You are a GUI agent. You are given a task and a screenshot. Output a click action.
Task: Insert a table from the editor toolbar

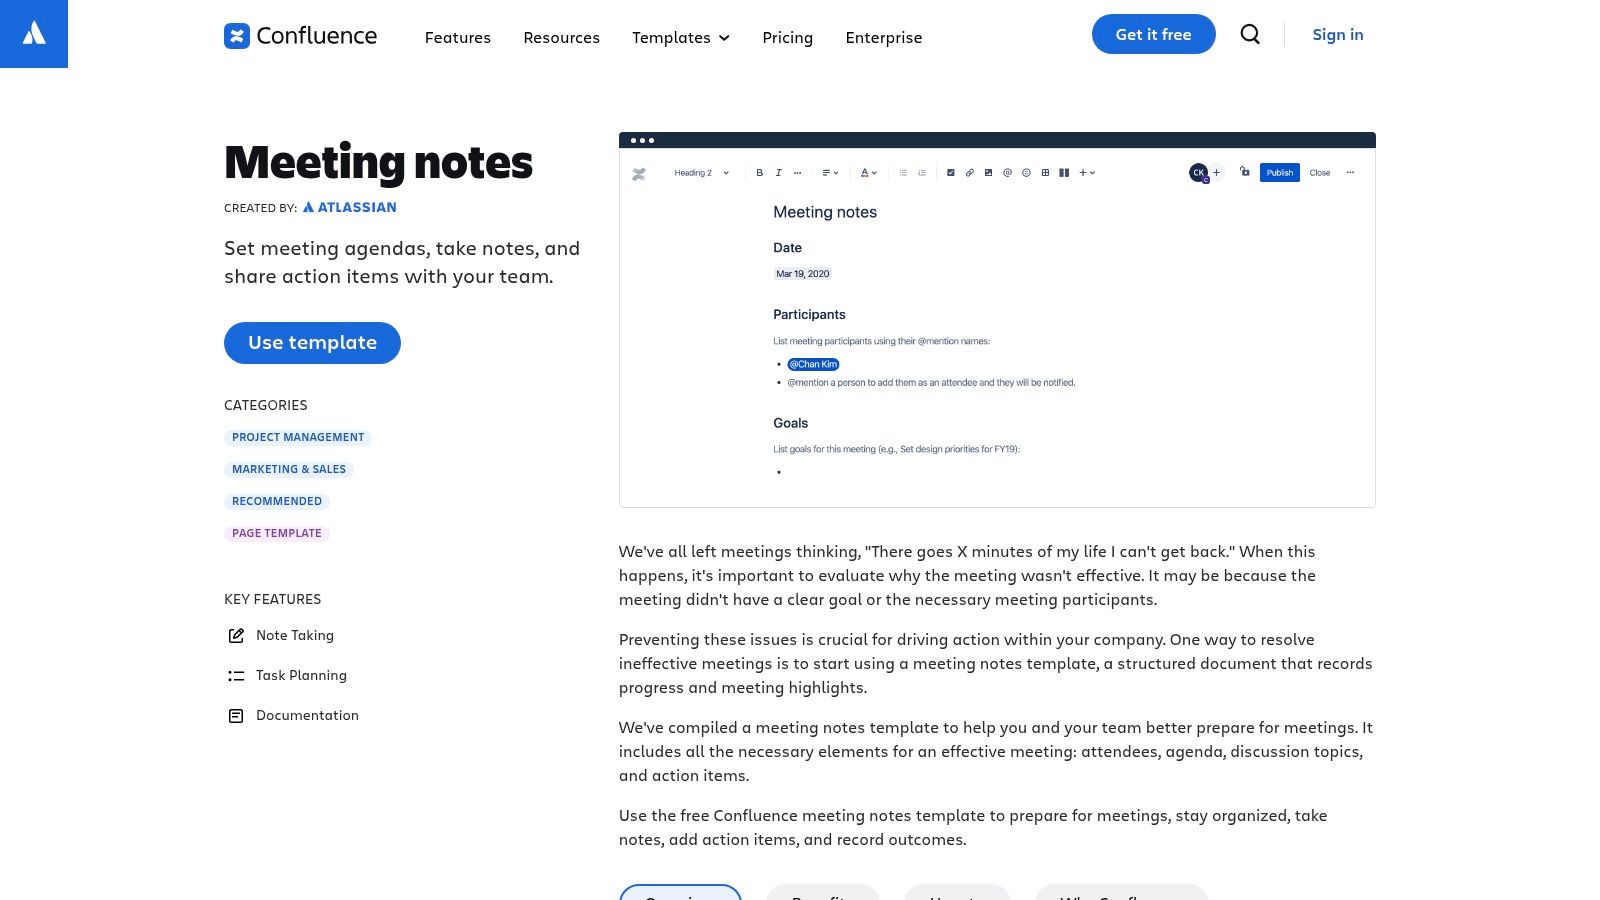[1045, 172]
